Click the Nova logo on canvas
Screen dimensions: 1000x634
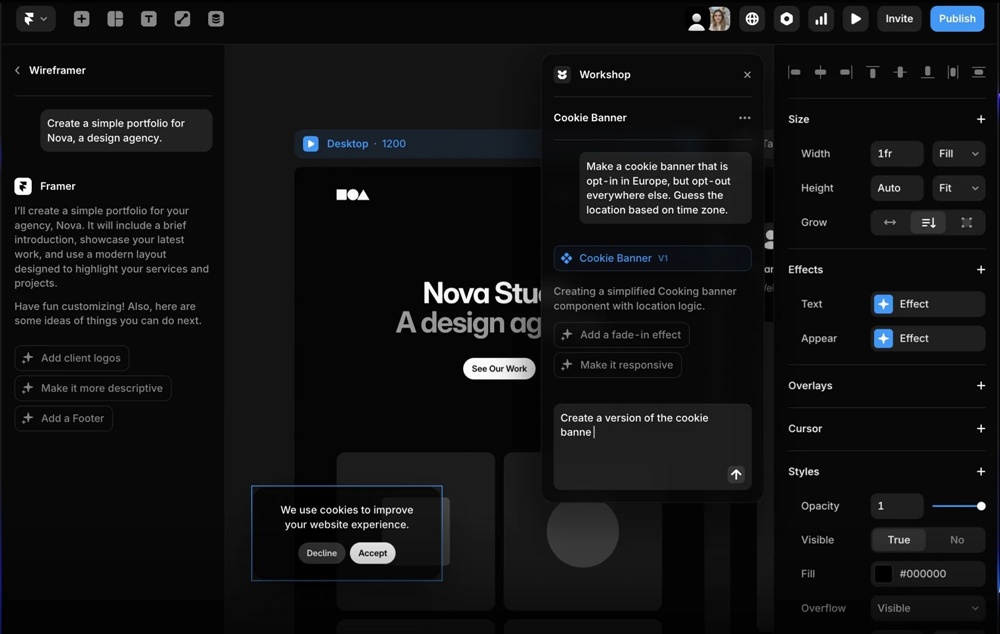point(353,195)
